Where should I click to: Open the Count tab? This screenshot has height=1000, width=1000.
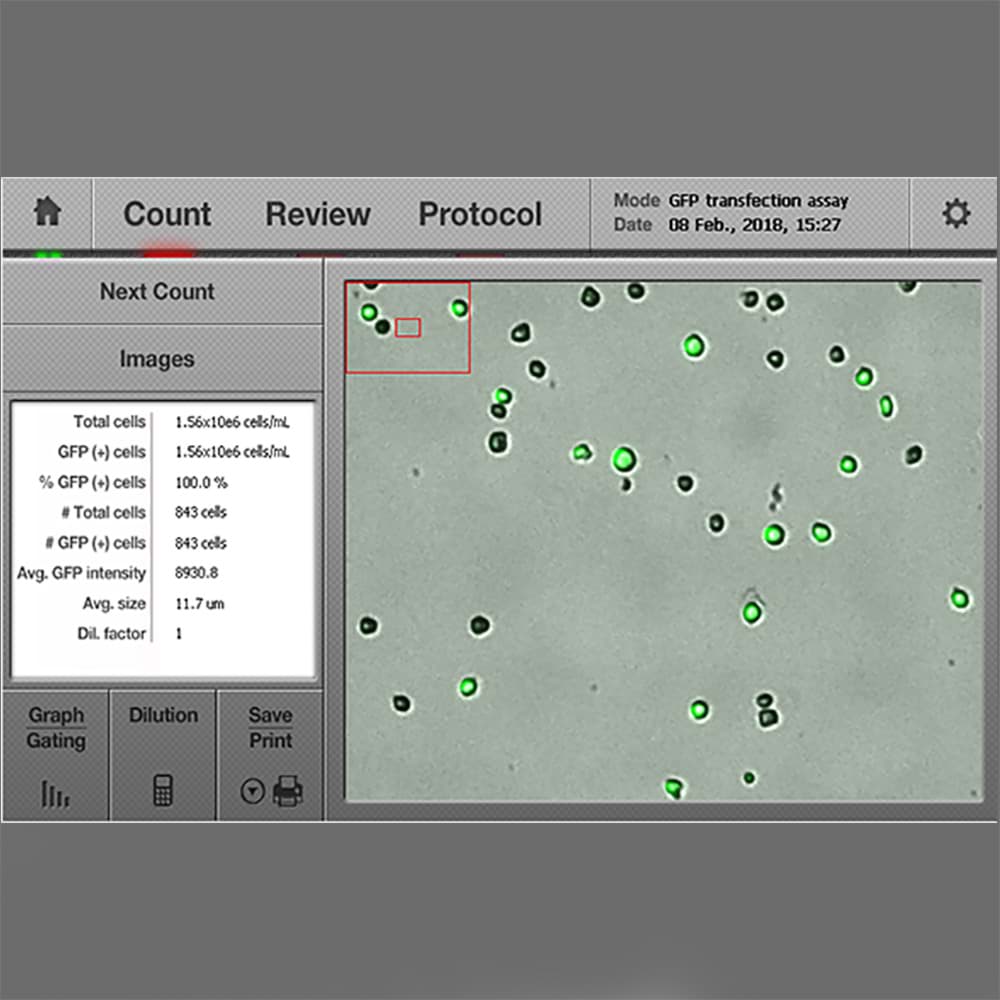coord(167,214)
